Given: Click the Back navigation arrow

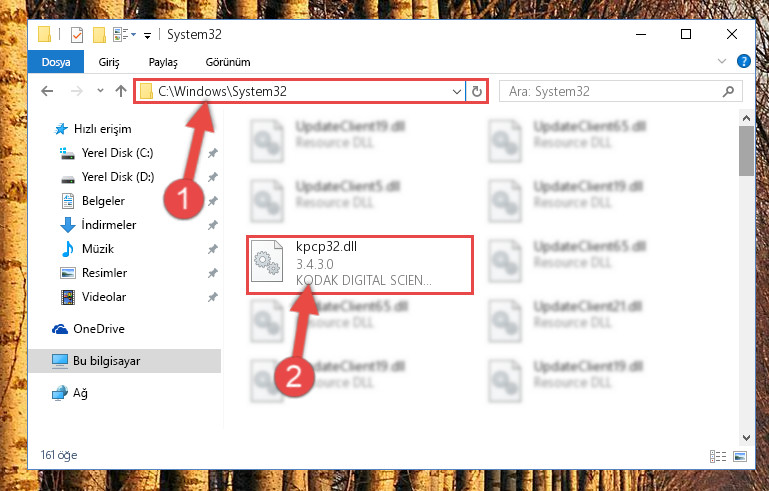Looking at the screenshot, I should [x=47, y=91].
